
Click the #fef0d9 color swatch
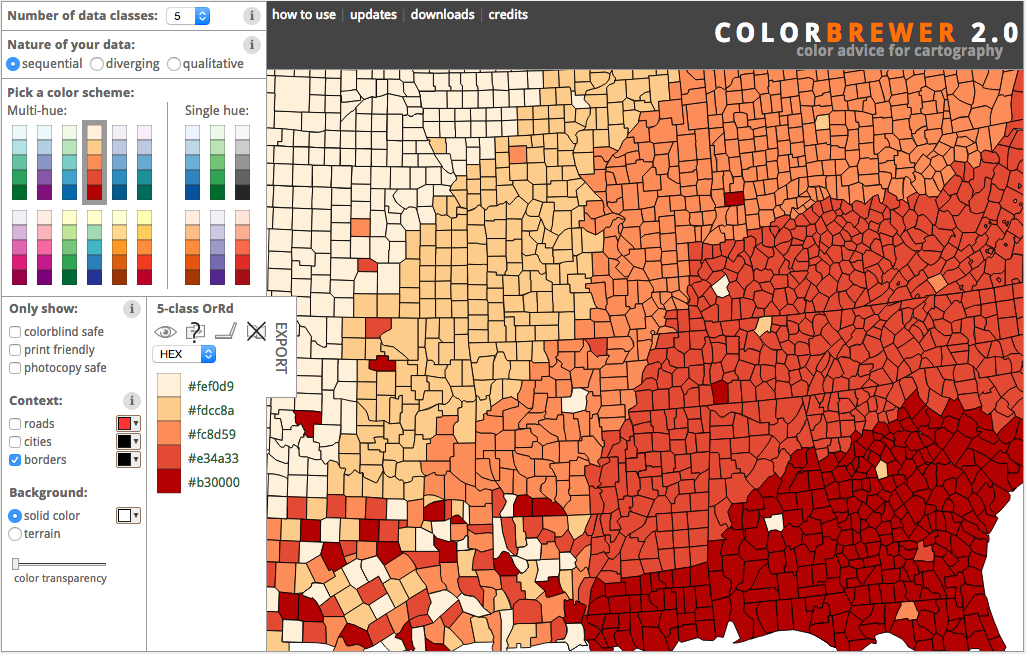(x=169, y=386)
